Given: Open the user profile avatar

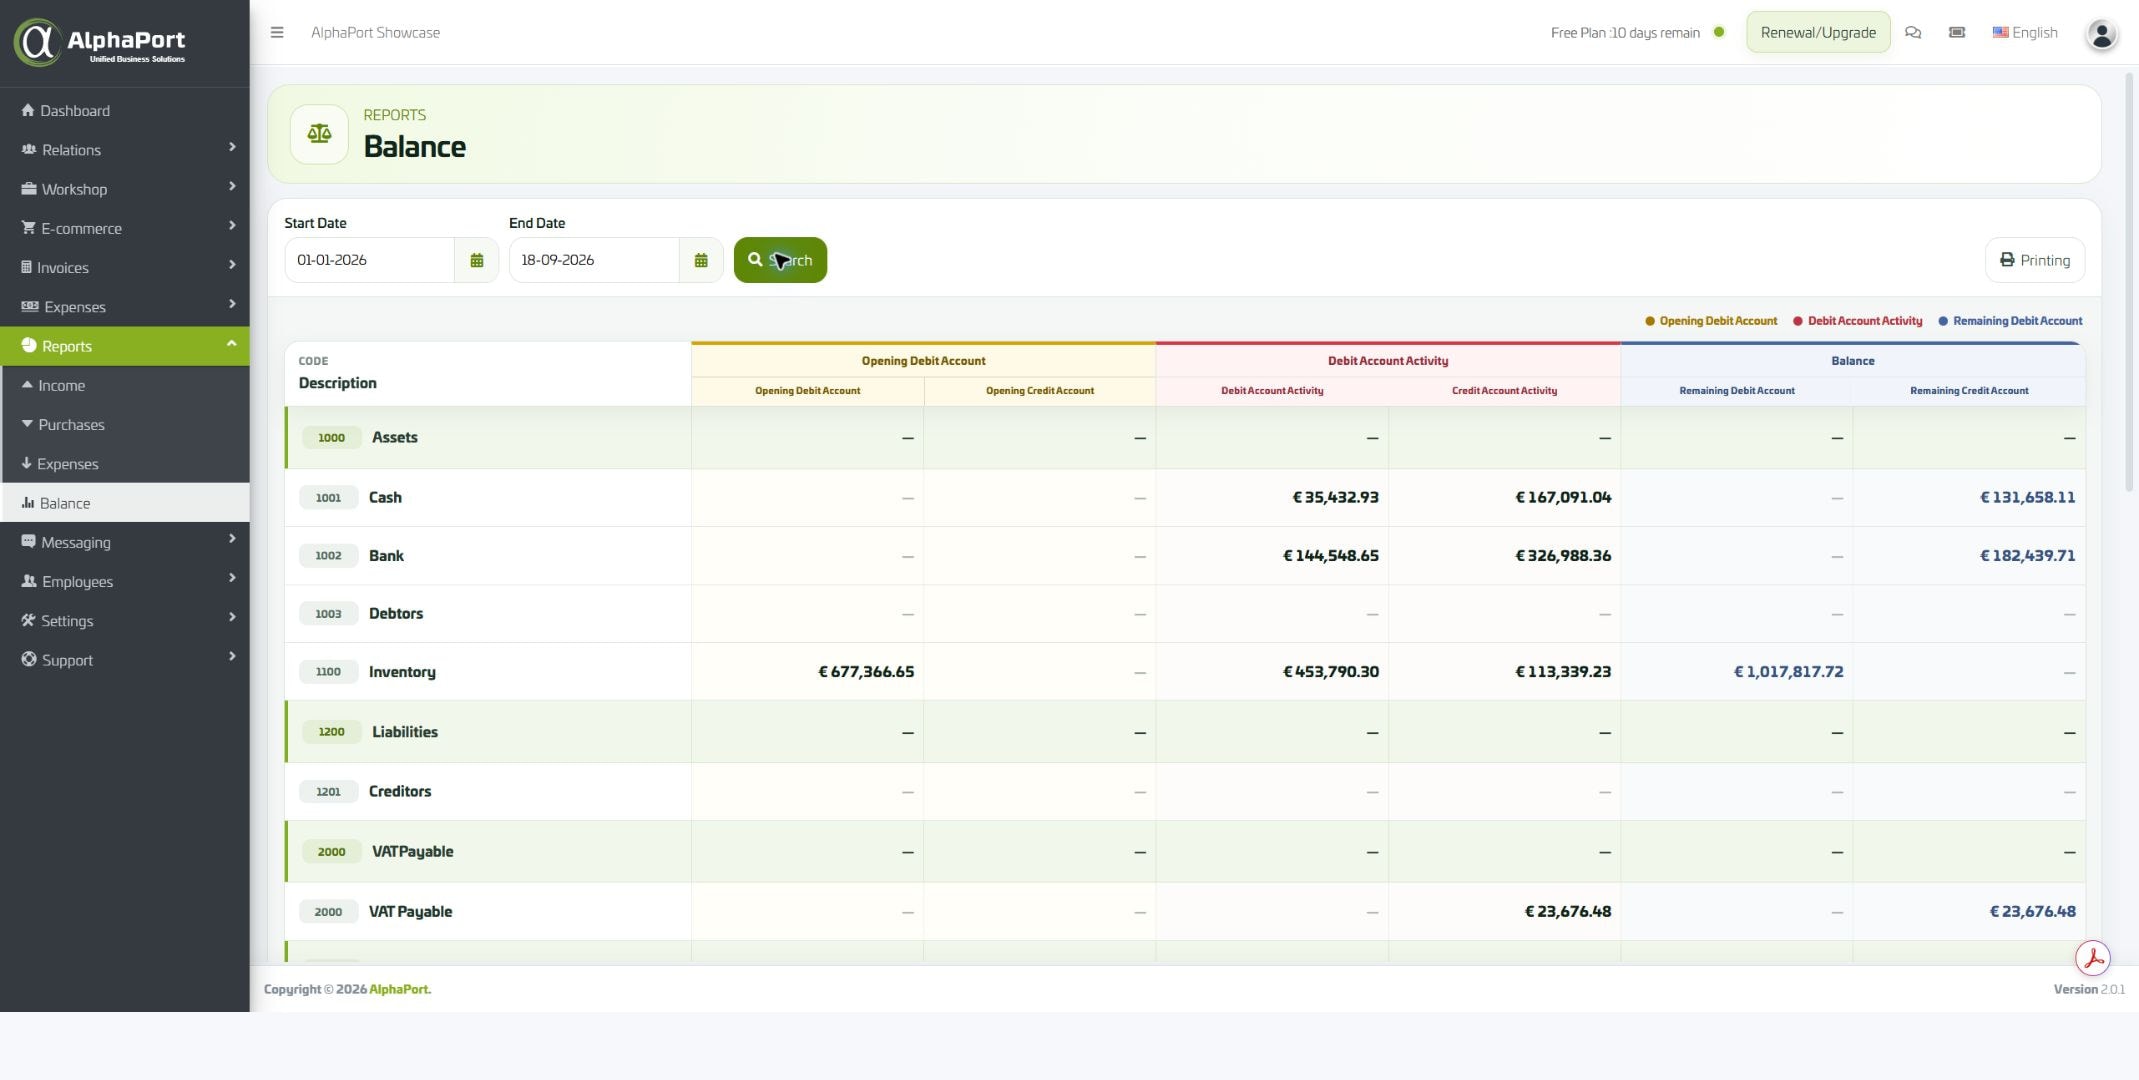Looking at the screenshot, I should coord(2101,35).
